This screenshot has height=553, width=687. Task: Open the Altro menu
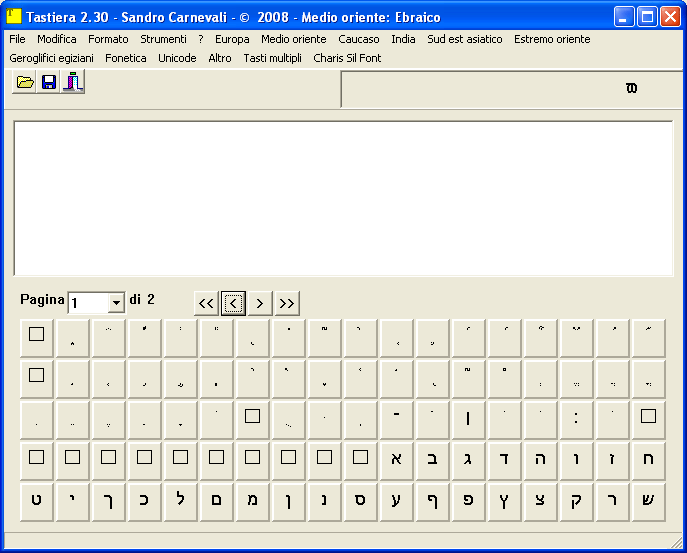coord(220,58)
